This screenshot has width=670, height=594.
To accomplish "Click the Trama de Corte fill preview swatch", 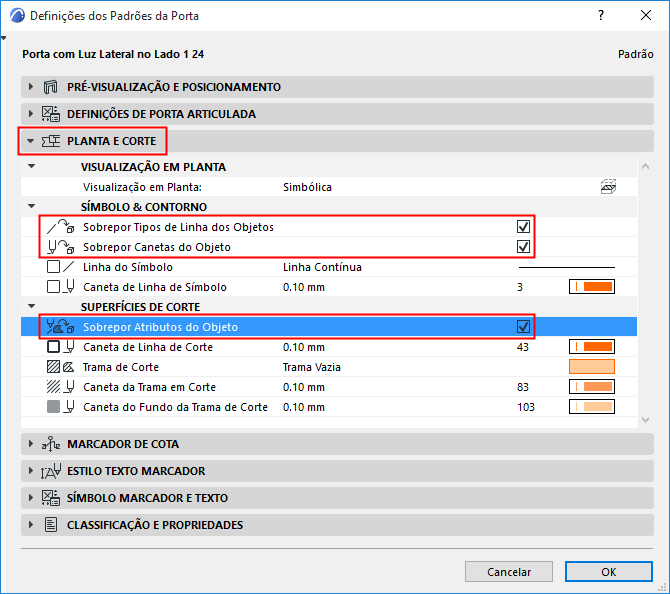I will tap(592, 367).
